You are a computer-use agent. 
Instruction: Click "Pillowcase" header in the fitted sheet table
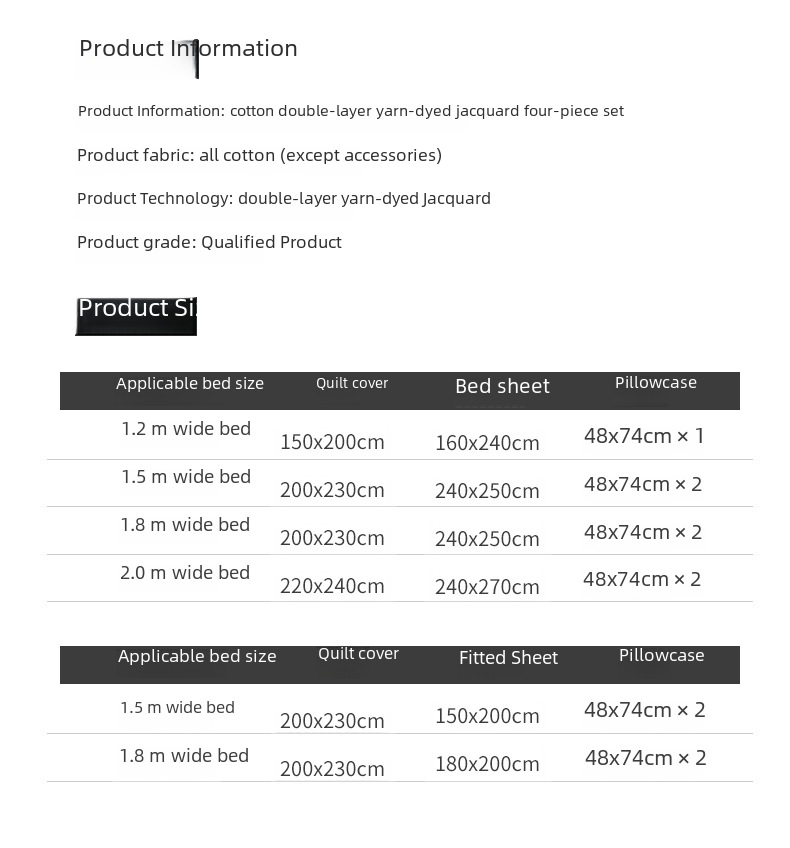tap(661, 656)
